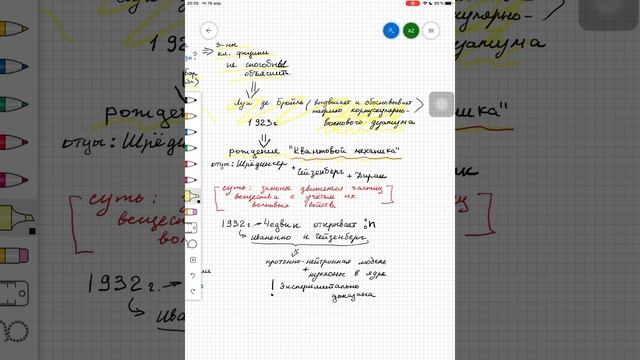Select the green pencil tool
Screen dimensions: 640x360
click(191, 148)
